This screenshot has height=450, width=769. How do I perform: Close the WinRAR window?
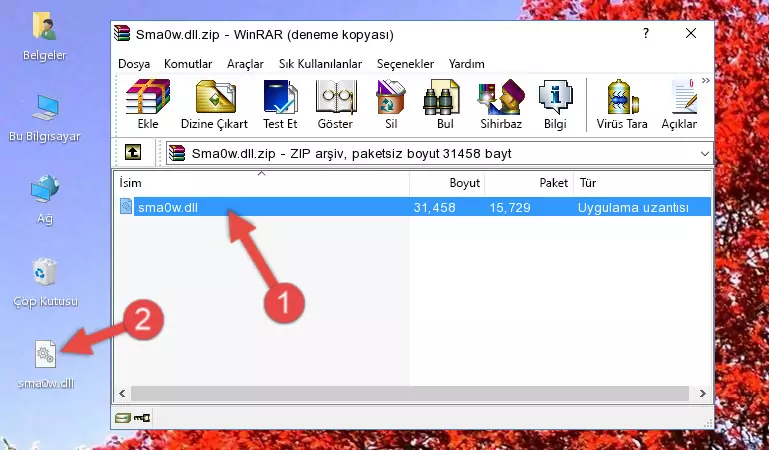pyautogui.click(x=691, y=33)
